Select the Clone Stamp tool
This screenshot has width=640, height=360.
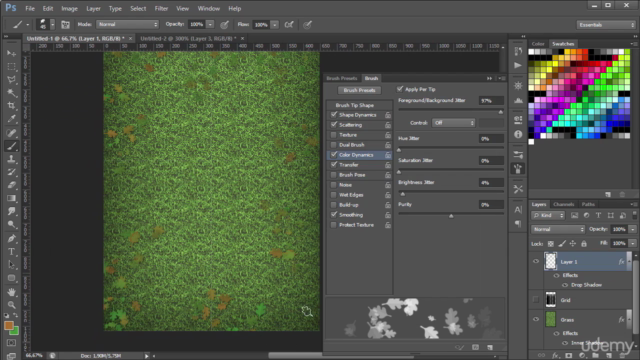(x=11, y=159)
